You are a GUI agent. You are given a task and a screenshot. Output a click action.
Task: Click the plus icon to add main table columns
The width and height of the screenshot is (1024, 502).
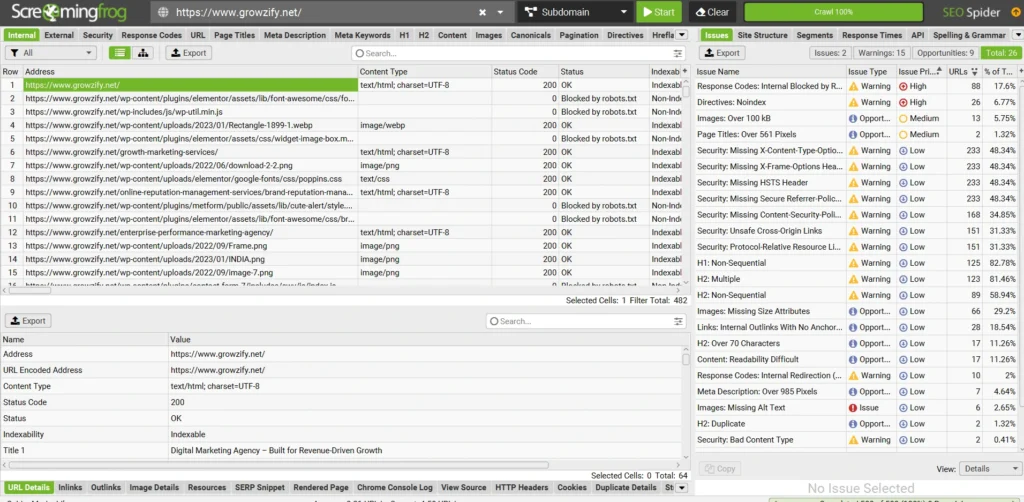click(685, 71)
